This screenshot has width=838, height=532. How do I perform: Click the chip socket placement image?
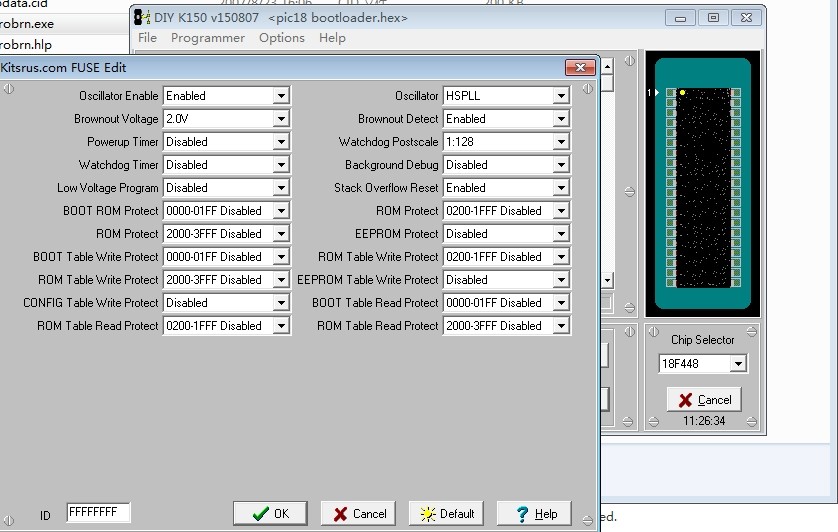703,184
